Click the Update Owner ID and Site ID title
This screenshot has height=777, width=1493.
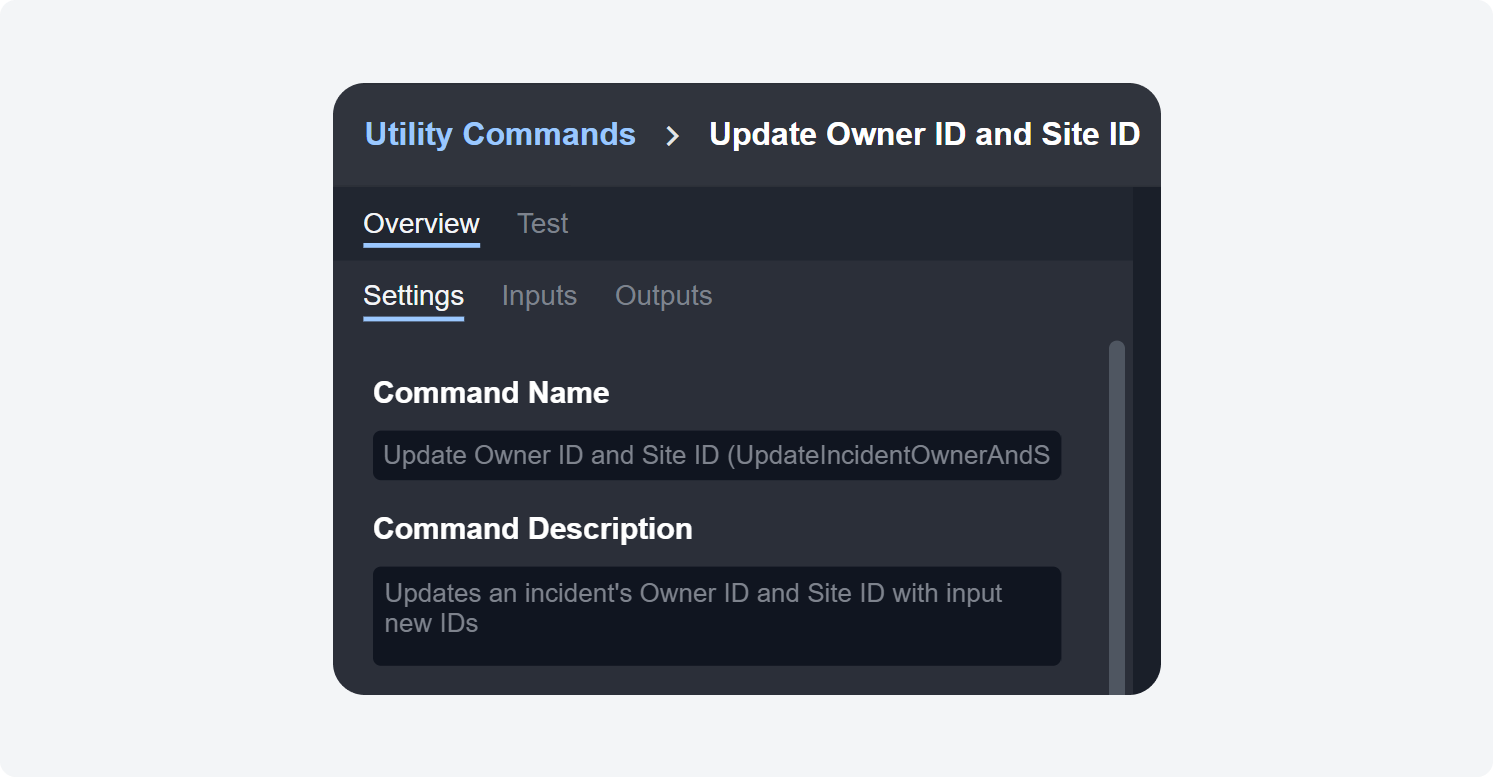click(924, 134)
